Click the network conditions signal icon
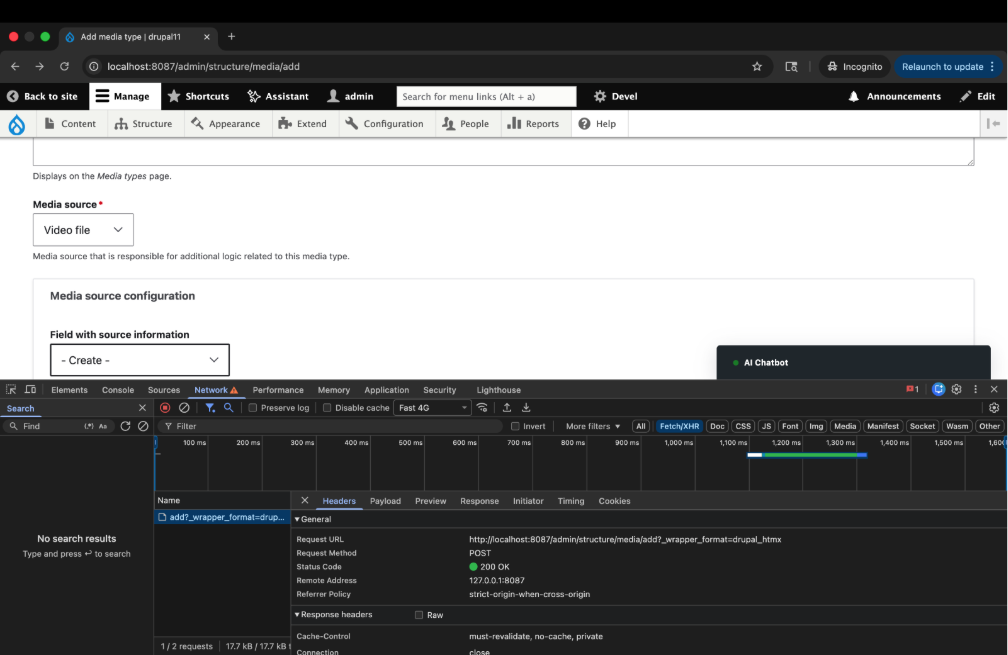 481,407
